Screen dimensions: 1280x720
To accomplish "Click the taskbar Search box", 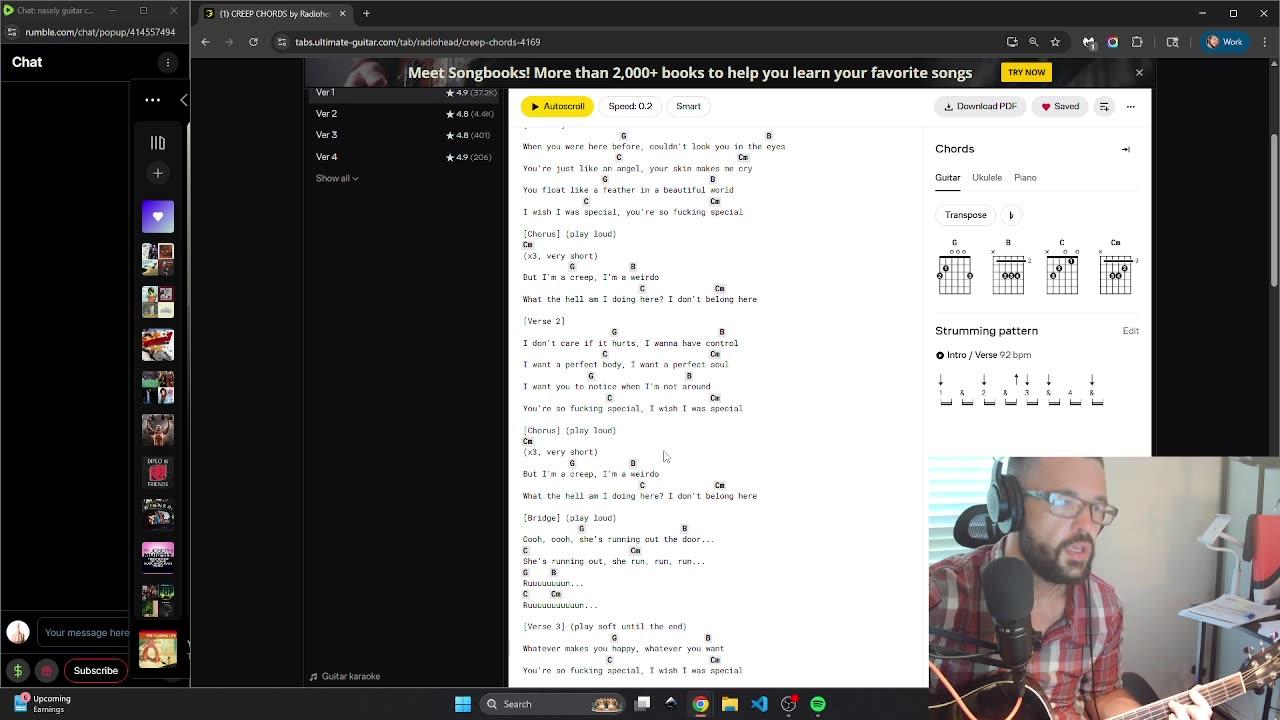I will tap(551, 704).
